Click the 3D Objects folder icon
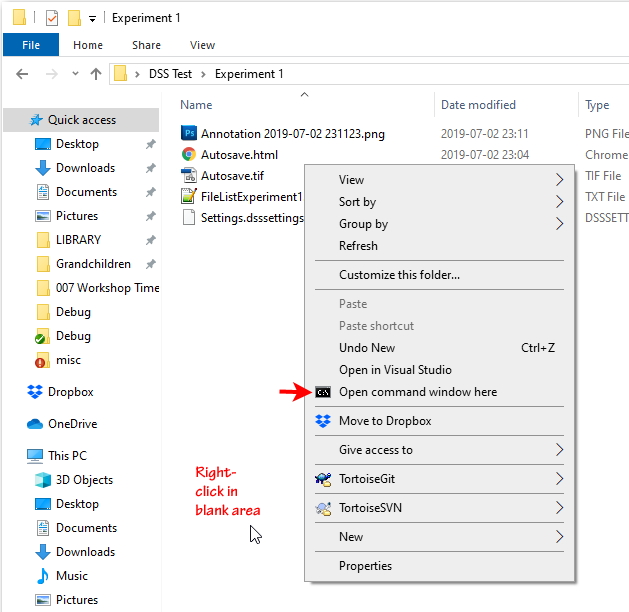 click(x=43, y=480)
